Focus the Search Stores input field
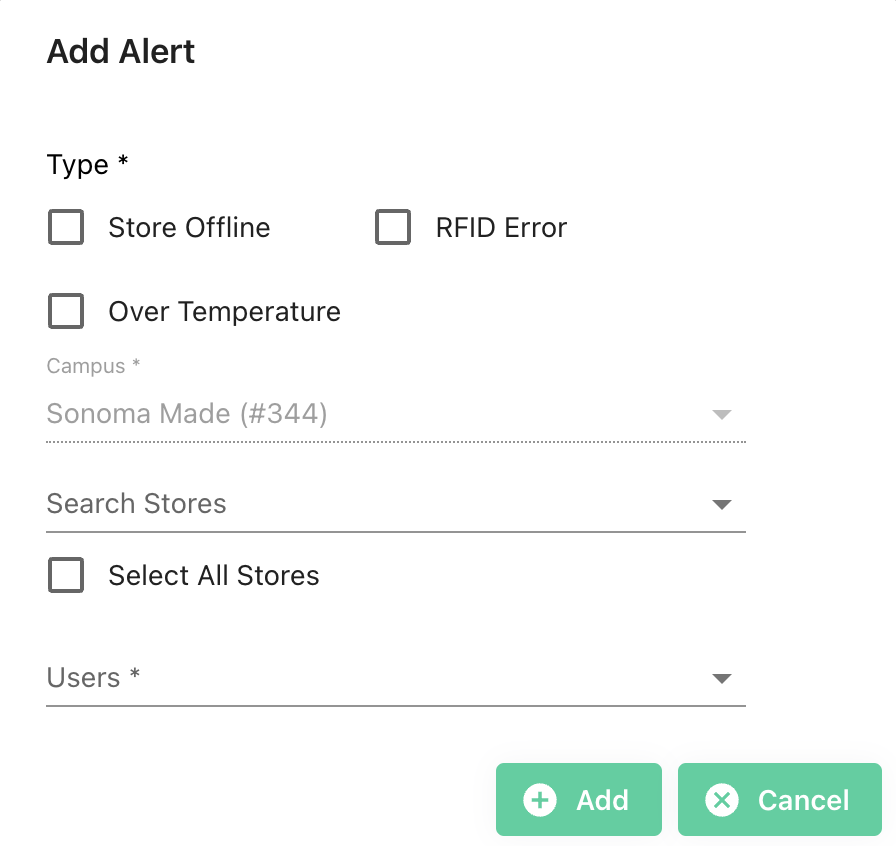The width and height of the screenshot is (896, 846). point(377,504)
